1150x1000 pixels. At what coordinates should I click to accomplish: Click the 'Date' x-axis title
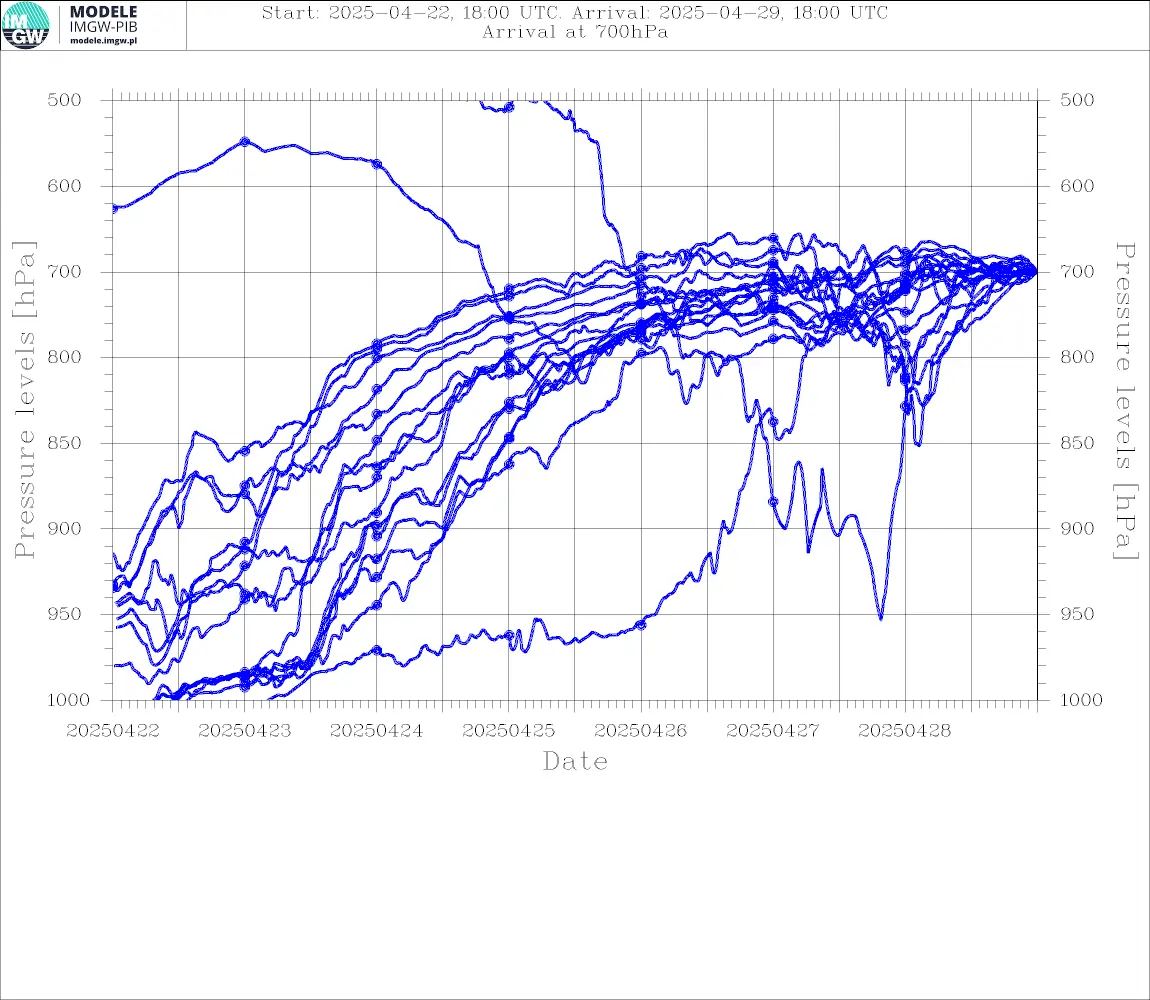click(576, 761)
